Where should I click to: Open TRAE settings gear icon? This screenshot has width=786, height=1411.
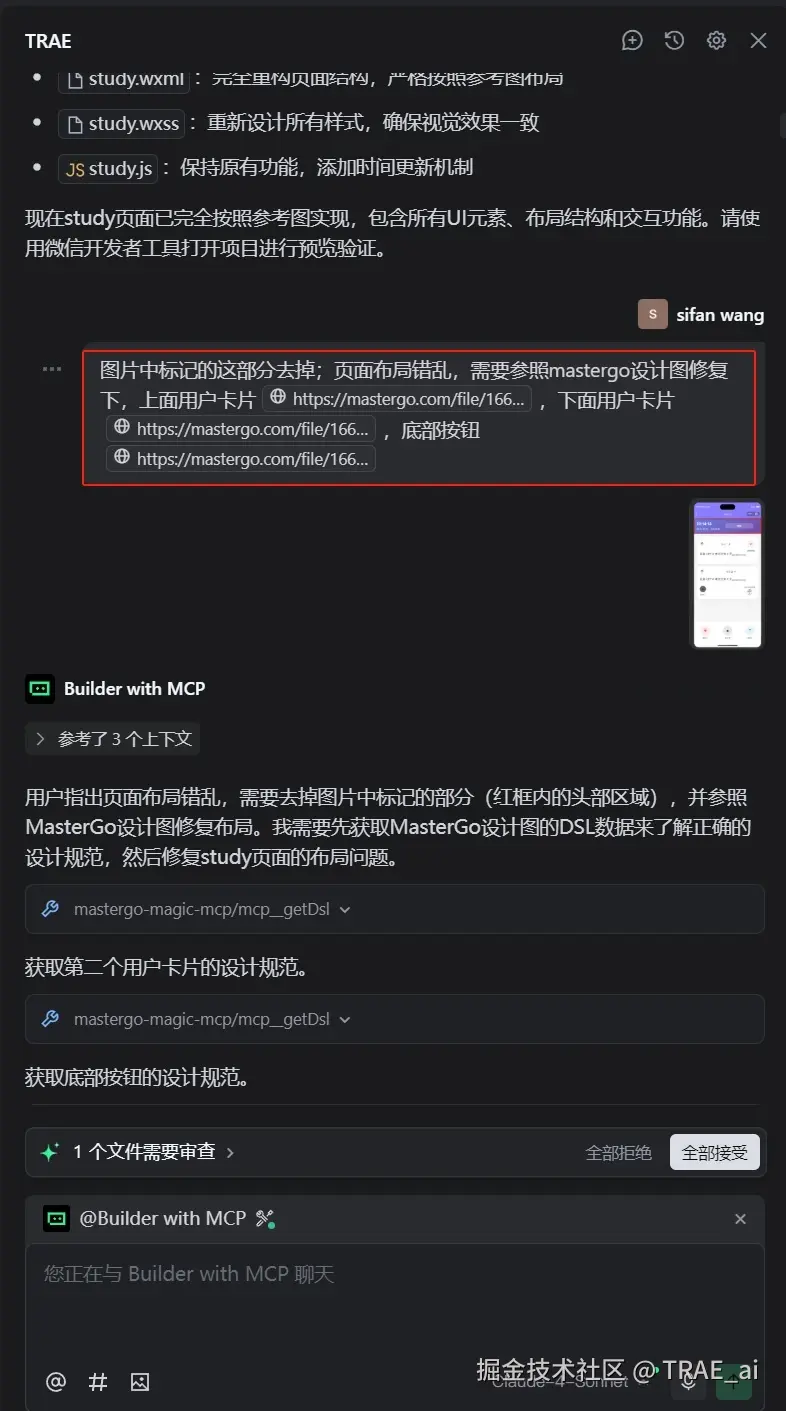pyautogui.click(x=716, y=40)
